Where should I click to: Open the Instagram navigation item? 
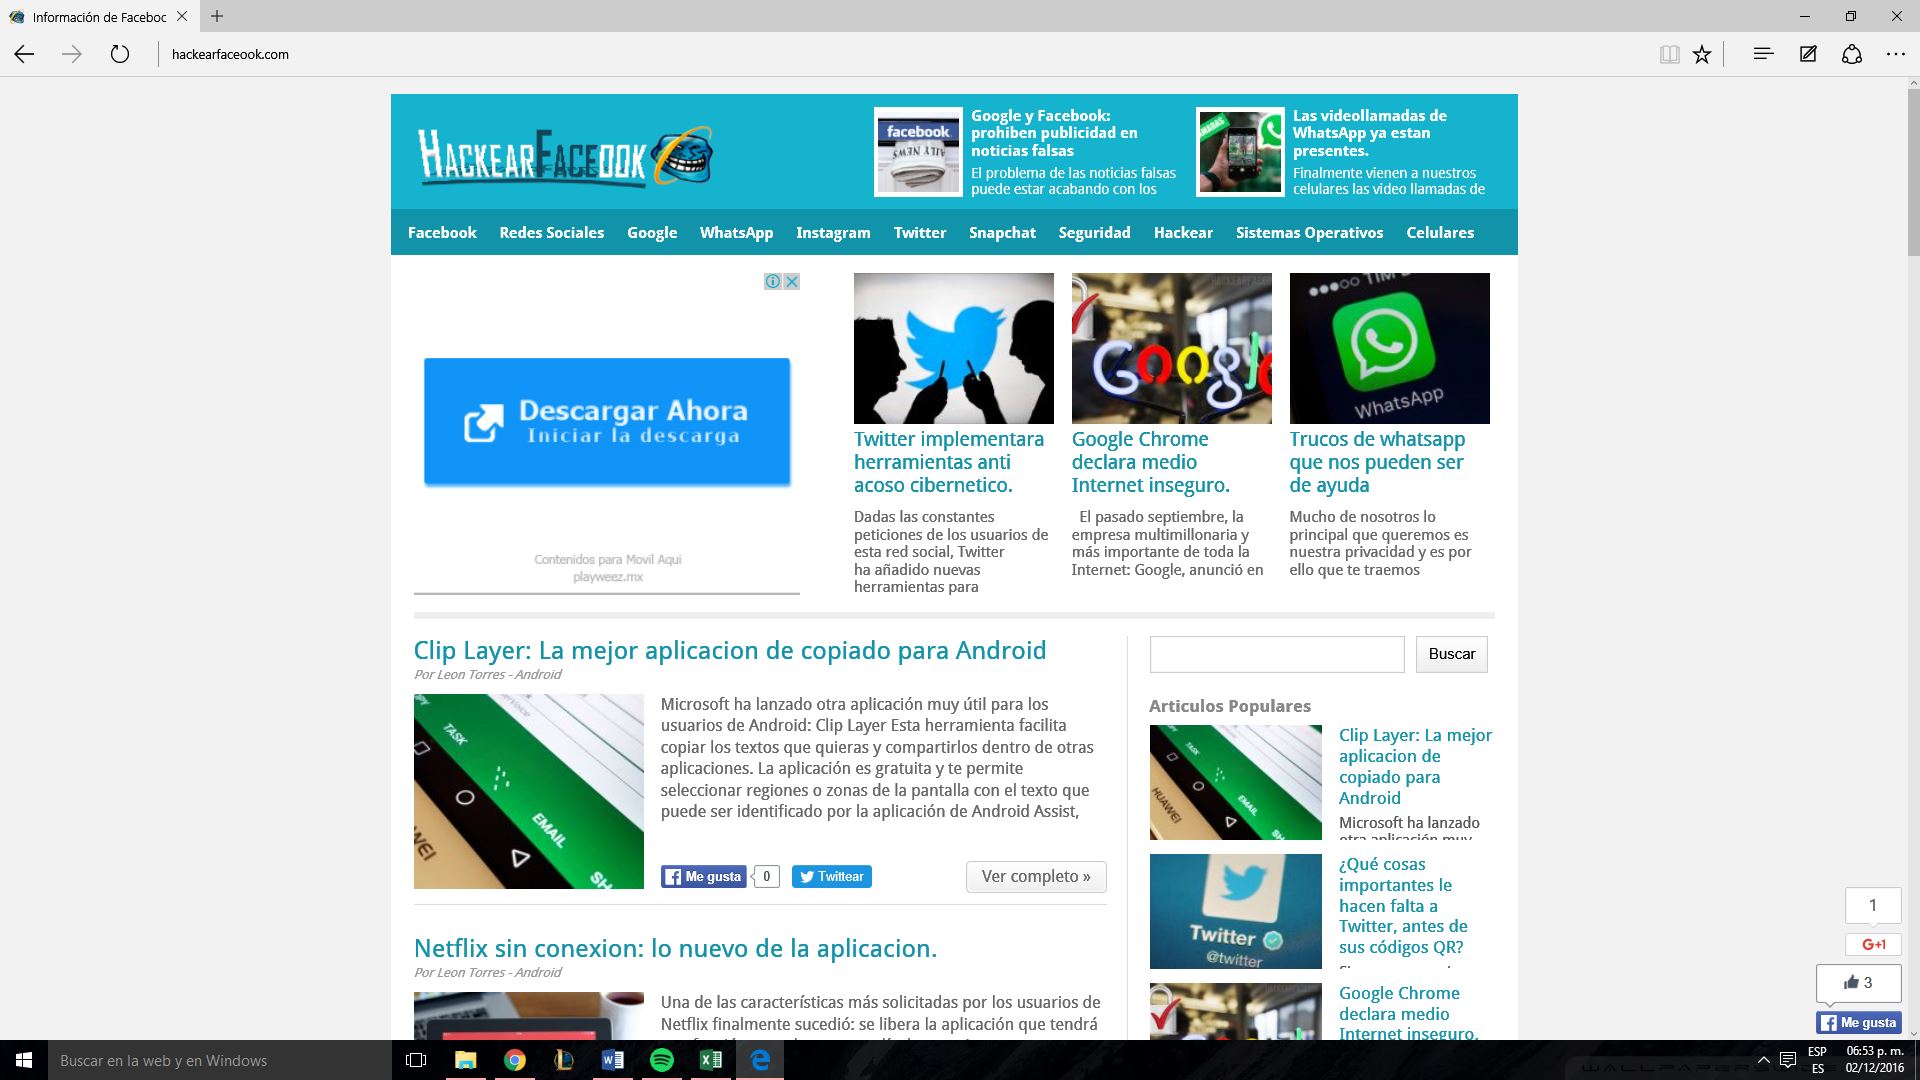(x=833, y=232)
